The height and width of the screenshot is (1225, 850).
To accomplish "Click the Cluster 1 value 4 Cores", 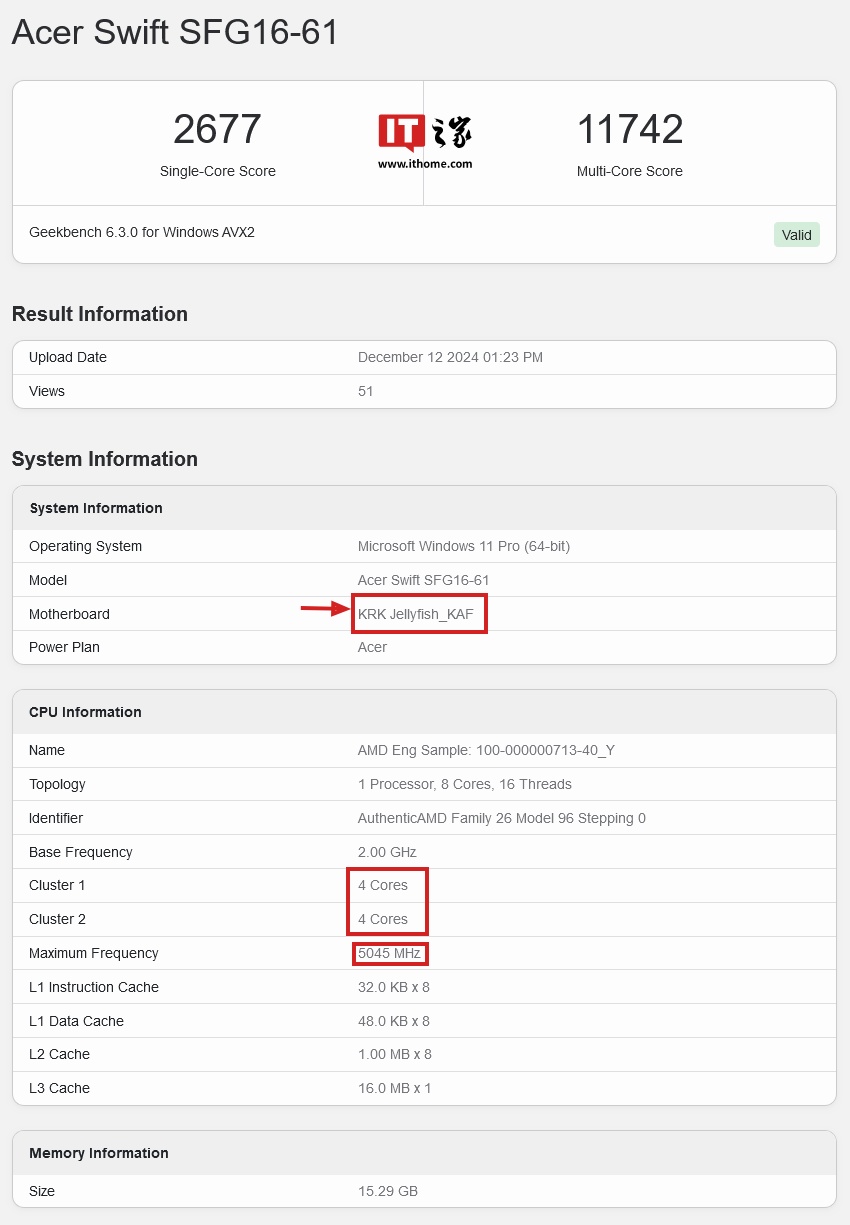I will pyautogui.click(x=383, y=885).
